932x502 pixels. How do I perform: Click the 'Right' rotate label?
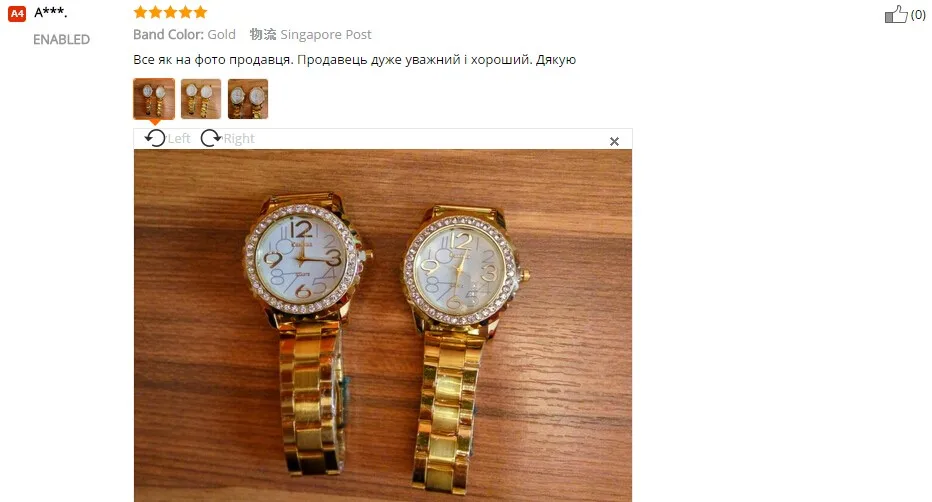coord(239,138)
